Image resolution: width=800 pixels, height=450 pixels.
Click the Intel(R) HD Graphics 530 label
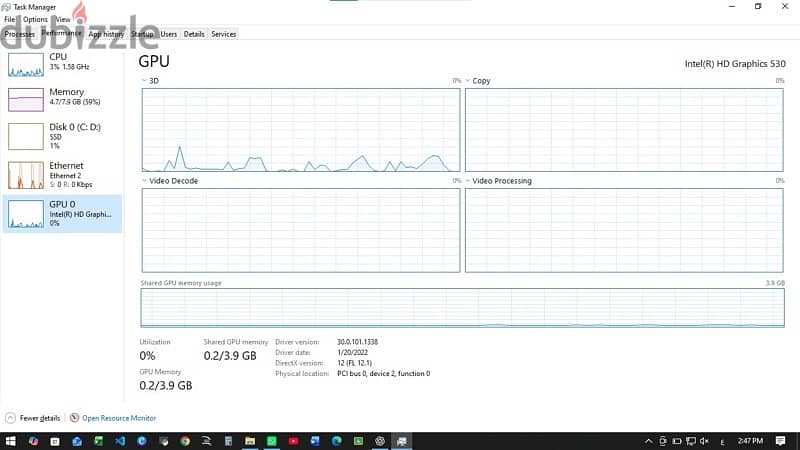735,64
